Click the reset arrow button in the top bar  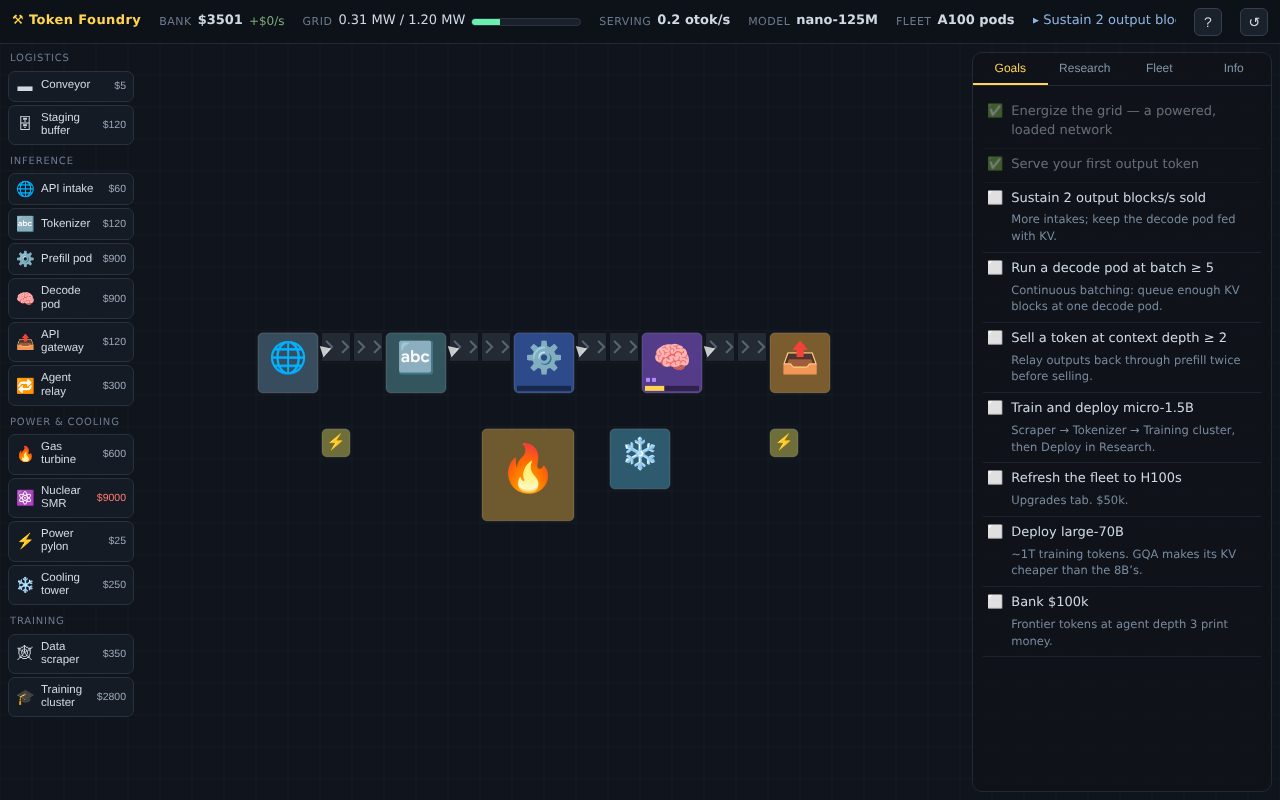pos(1254,22)
